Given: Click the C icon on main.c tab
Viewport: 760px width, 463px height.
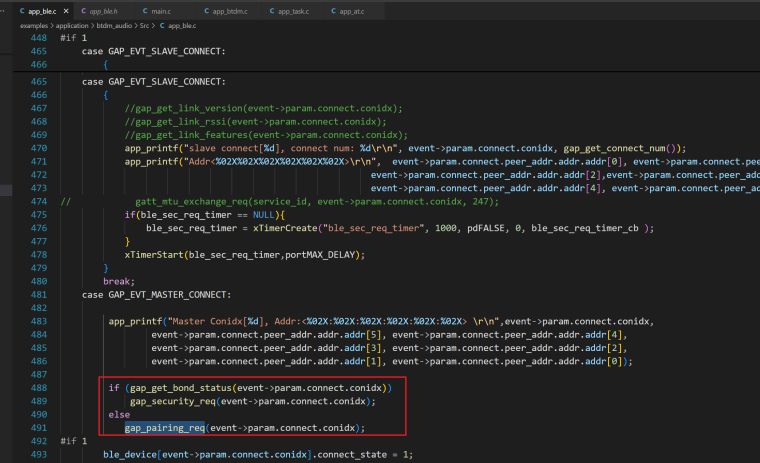Looking at the screenshot, I should click(x=143, y=11).
